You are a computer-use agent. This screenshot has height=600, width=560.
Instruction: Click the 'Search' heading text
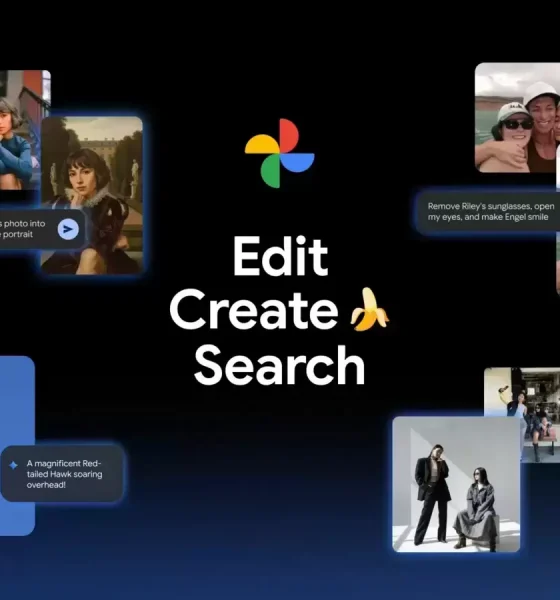click(x=279, y=365)
